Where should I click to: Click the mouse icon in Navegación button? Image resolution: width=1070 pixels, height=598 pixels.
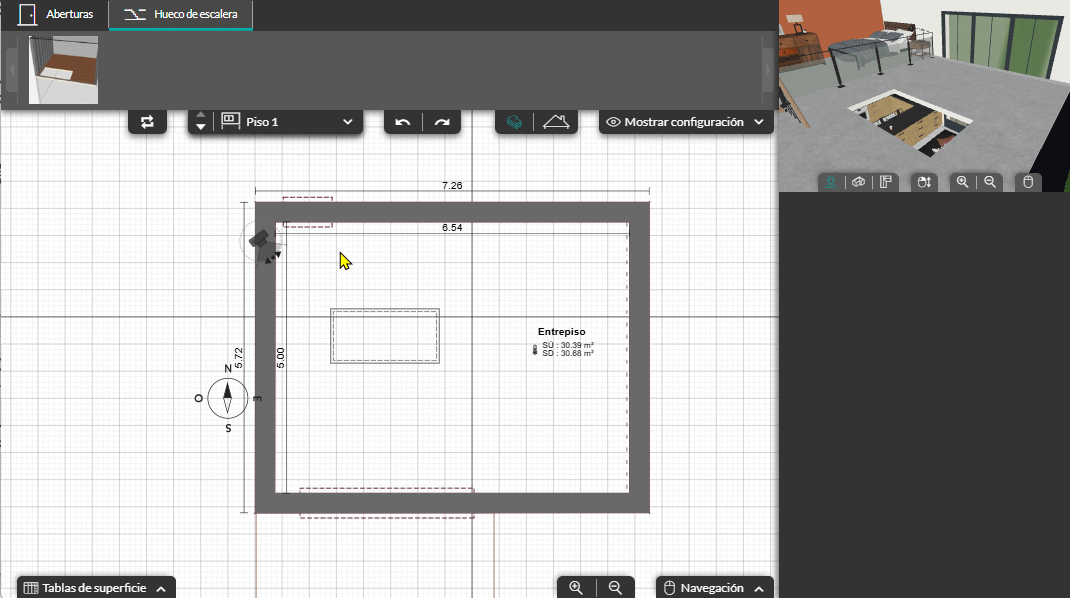click(669, 588)
